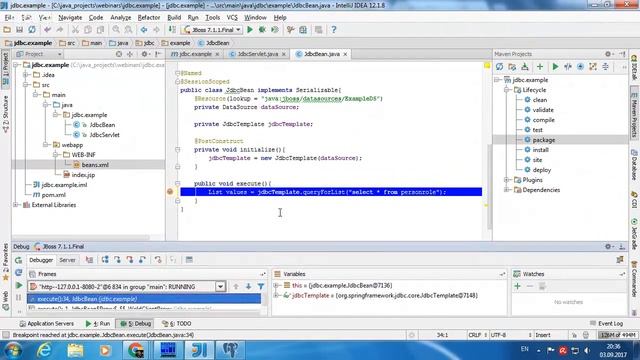
Task: Collapse the Lifecycle node in Maven Projects
Action: tap(507, 90)
